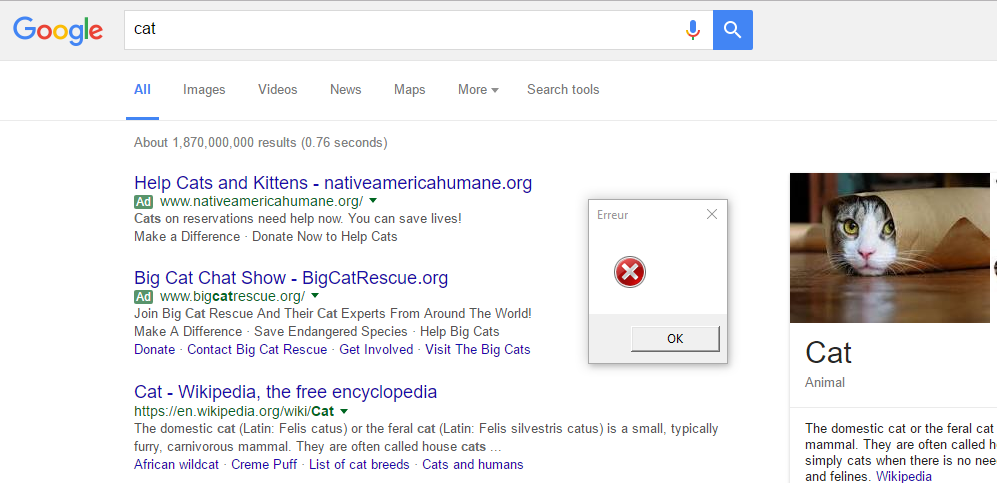Viewport: 997px width, 483px height.
Task: Click the https://en.wikipedia.org/wiki/Cat green URL
Action: (x=234, y=411)
